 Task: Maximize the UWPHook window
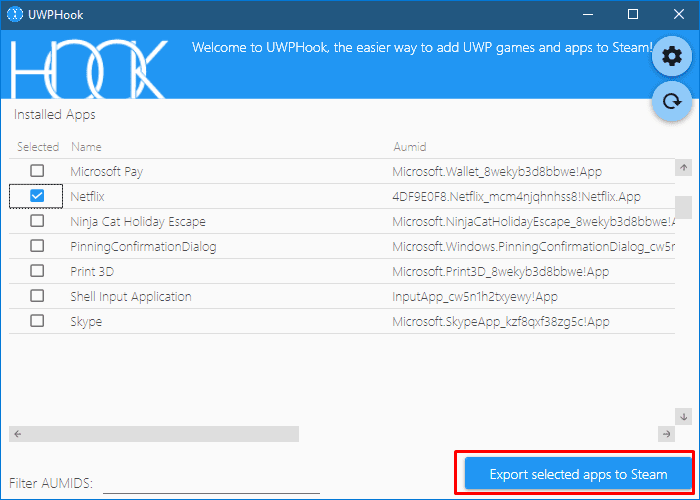click(x=633, y=14)
